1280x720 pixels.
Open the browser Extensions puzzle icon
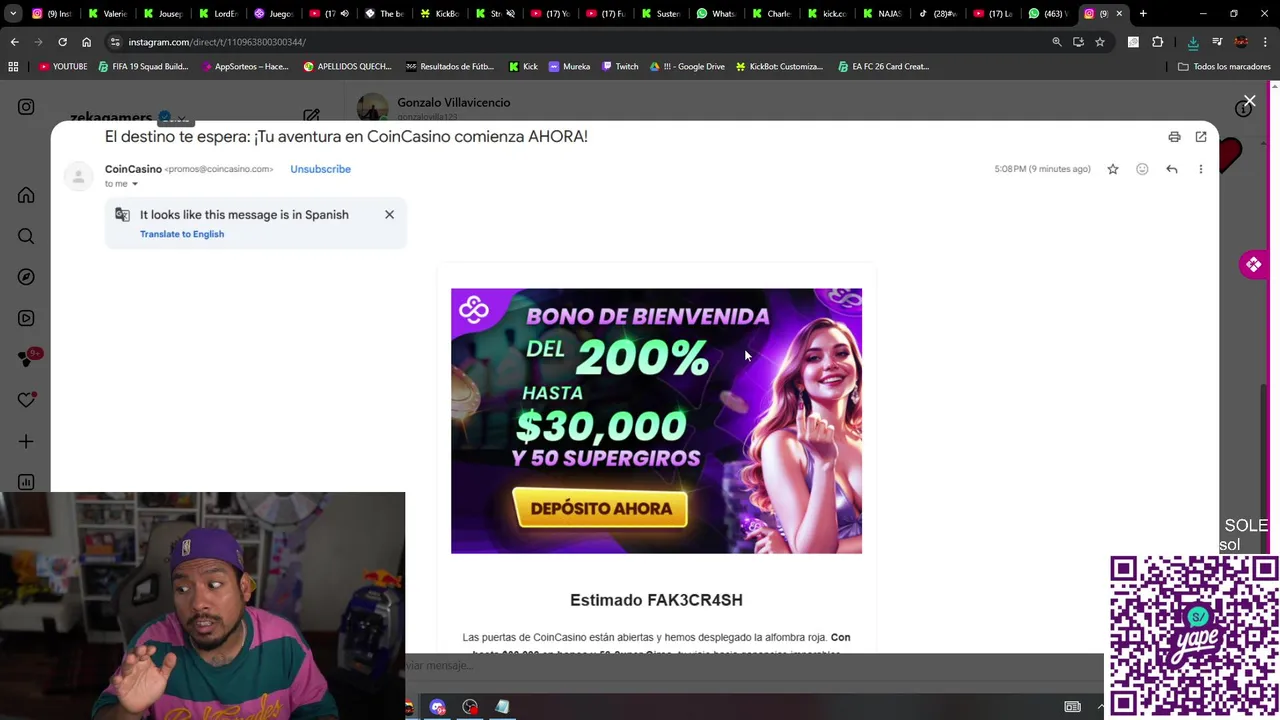pos(1158,42)
